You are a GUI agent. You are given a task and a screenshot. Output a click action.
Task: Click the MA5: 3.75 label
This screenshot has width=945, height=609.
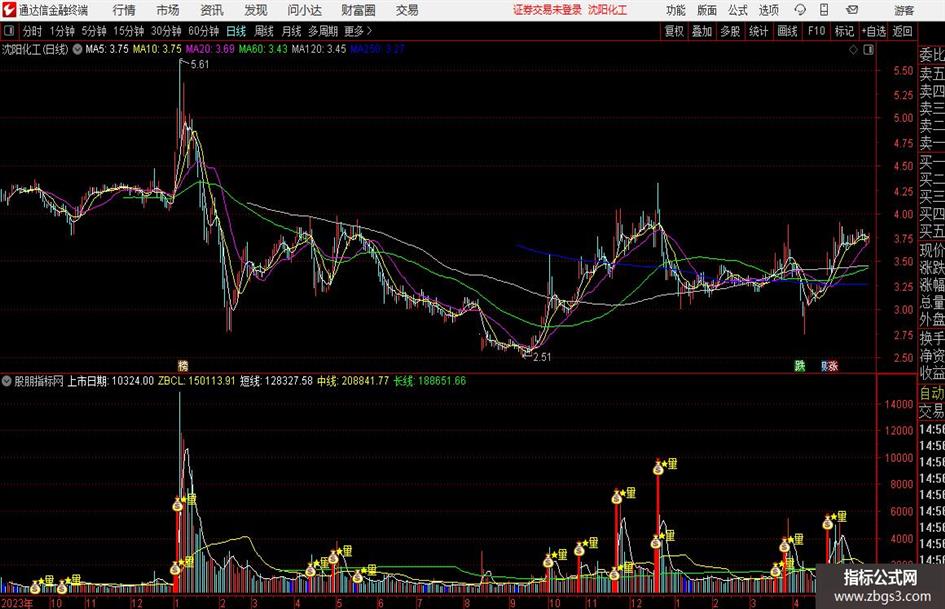coord(107,49)
